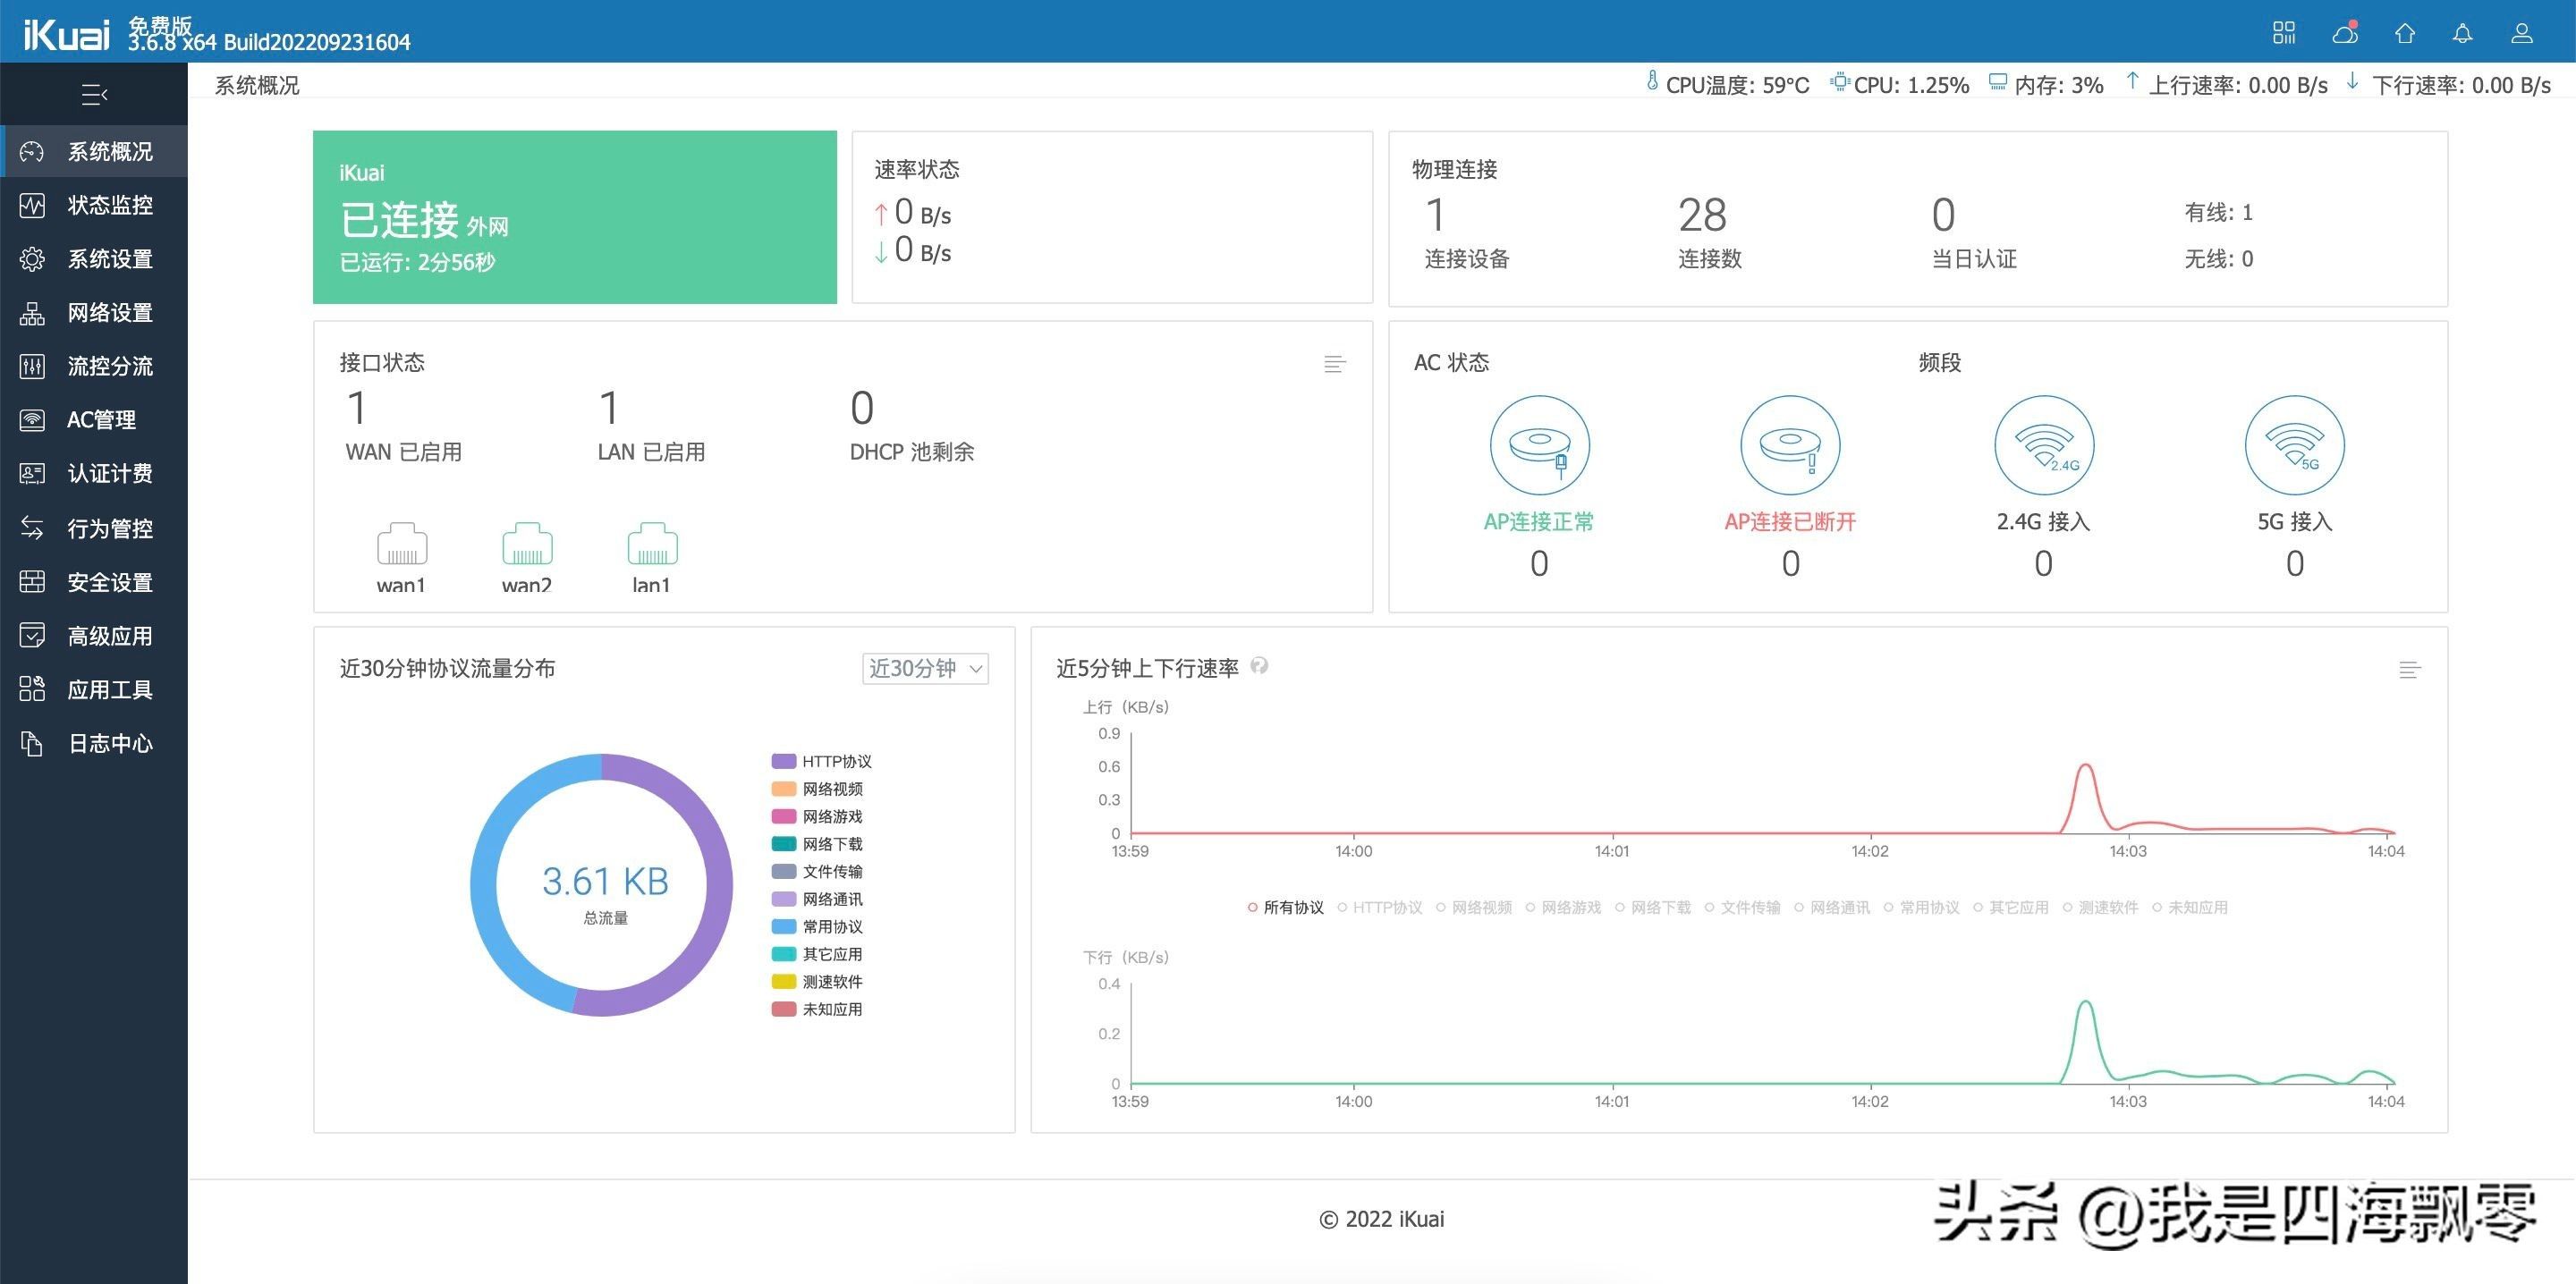Screen dimensions: 2576x1284
Task: Click the CPU温度 thermometer icon
Action: point(1652,82)
